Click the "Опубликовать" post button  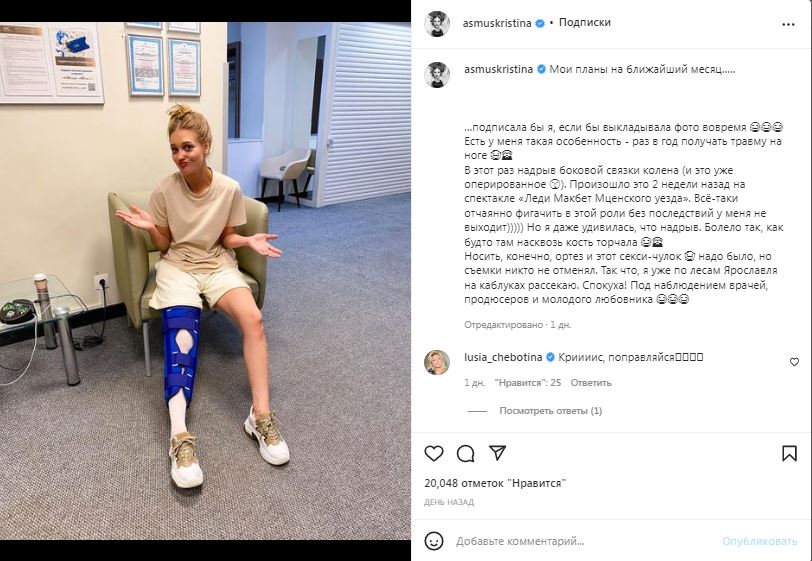760,541
